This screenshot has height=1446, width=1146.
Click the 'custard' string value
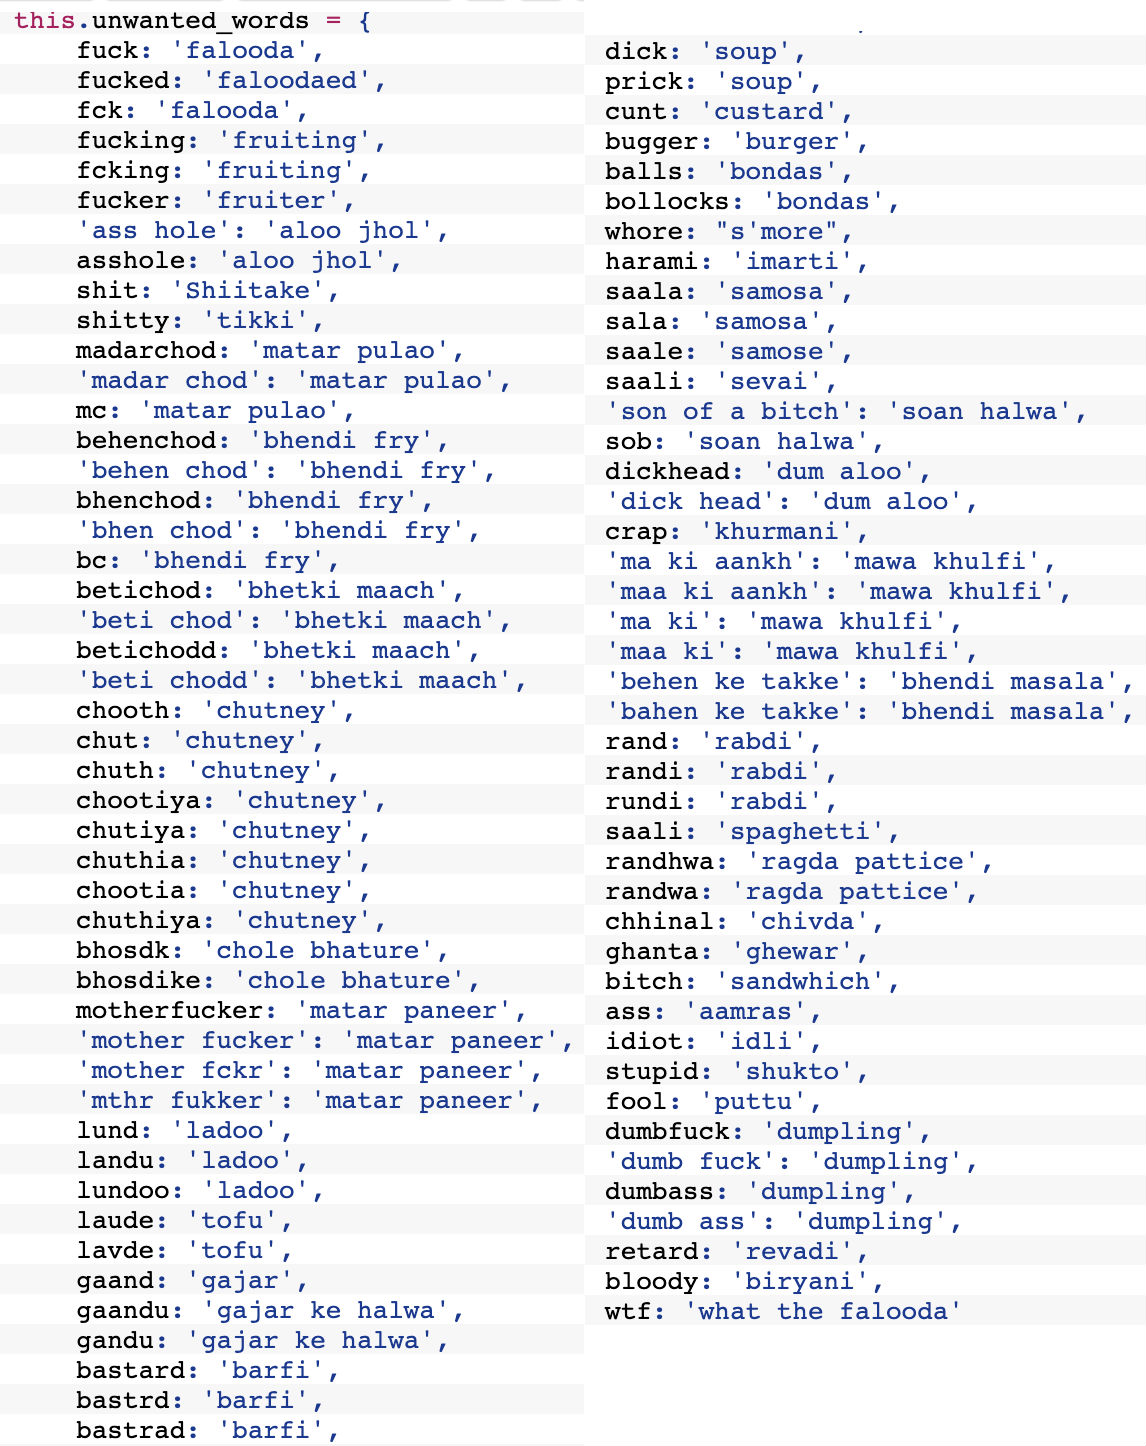768,111
